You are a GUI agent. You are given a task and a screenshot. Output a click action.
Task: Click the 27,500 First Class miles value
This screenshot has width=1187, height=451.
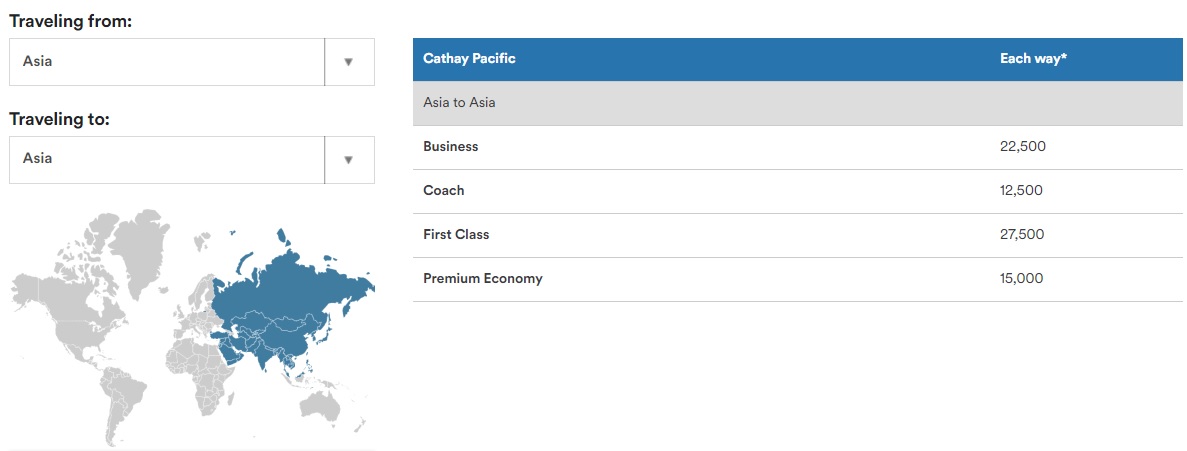pos(1022,235)
